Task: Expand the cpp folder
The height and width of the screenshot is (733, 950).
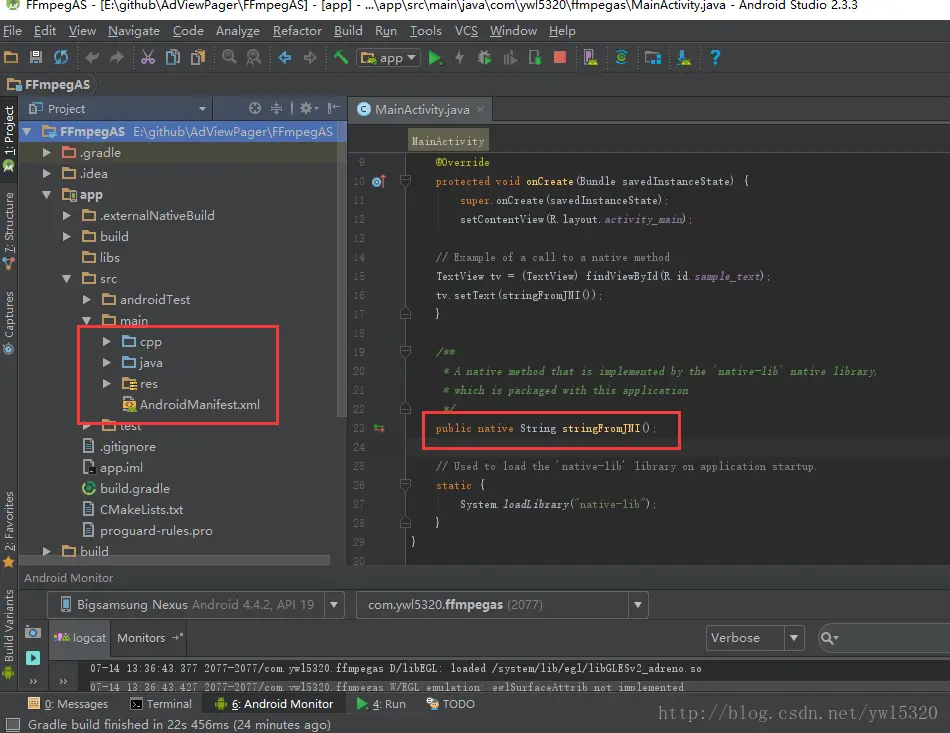Action: coord(107,342)
